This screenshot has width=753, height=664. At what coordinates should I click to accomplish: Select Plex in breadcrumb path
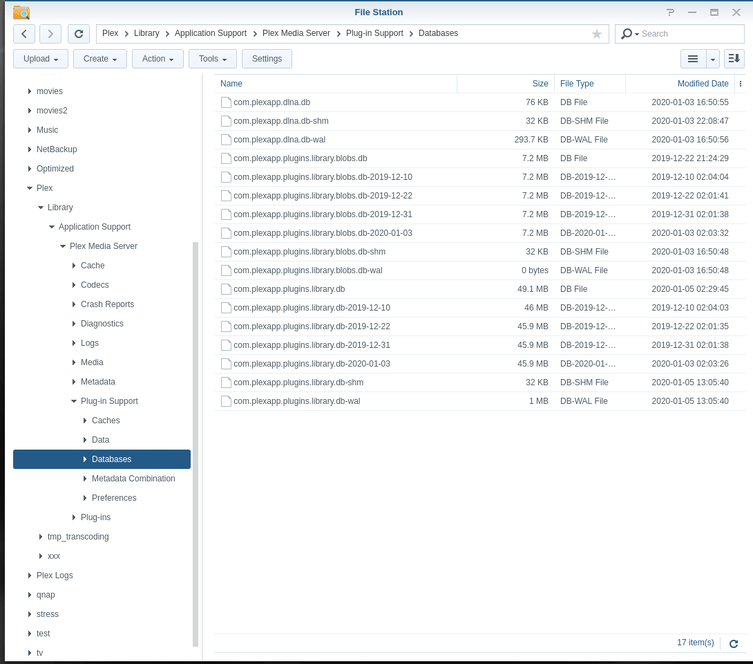point(110,33)
